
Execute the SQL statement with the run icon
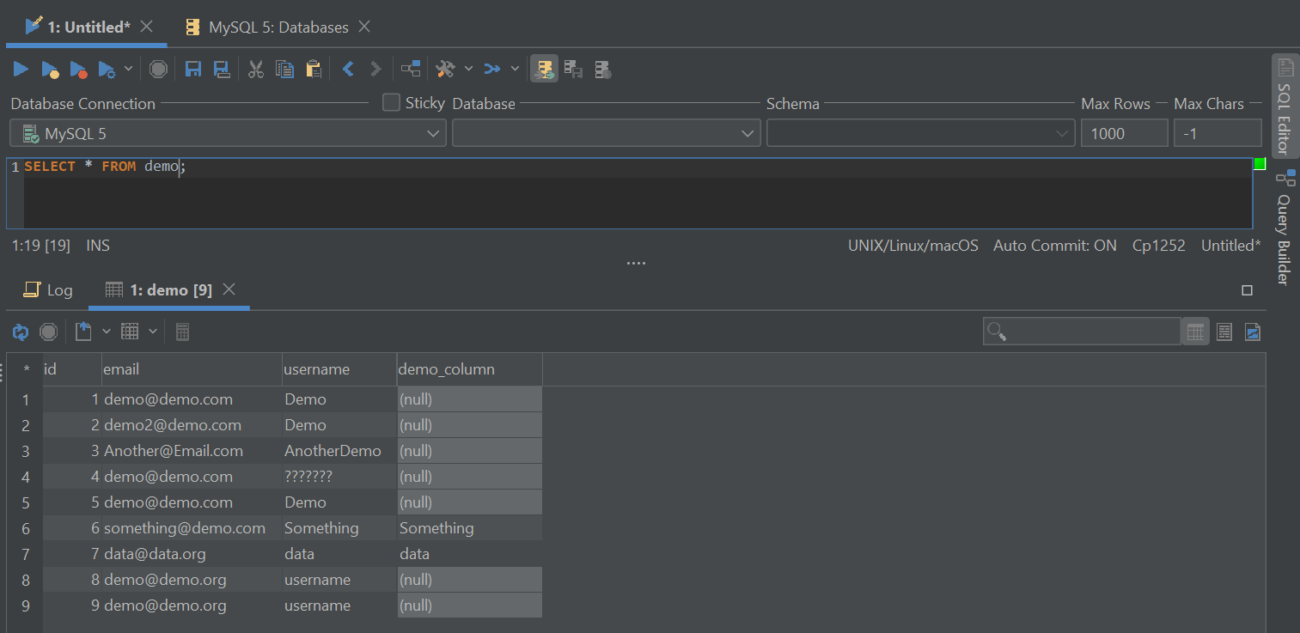[x=19, y=68]
